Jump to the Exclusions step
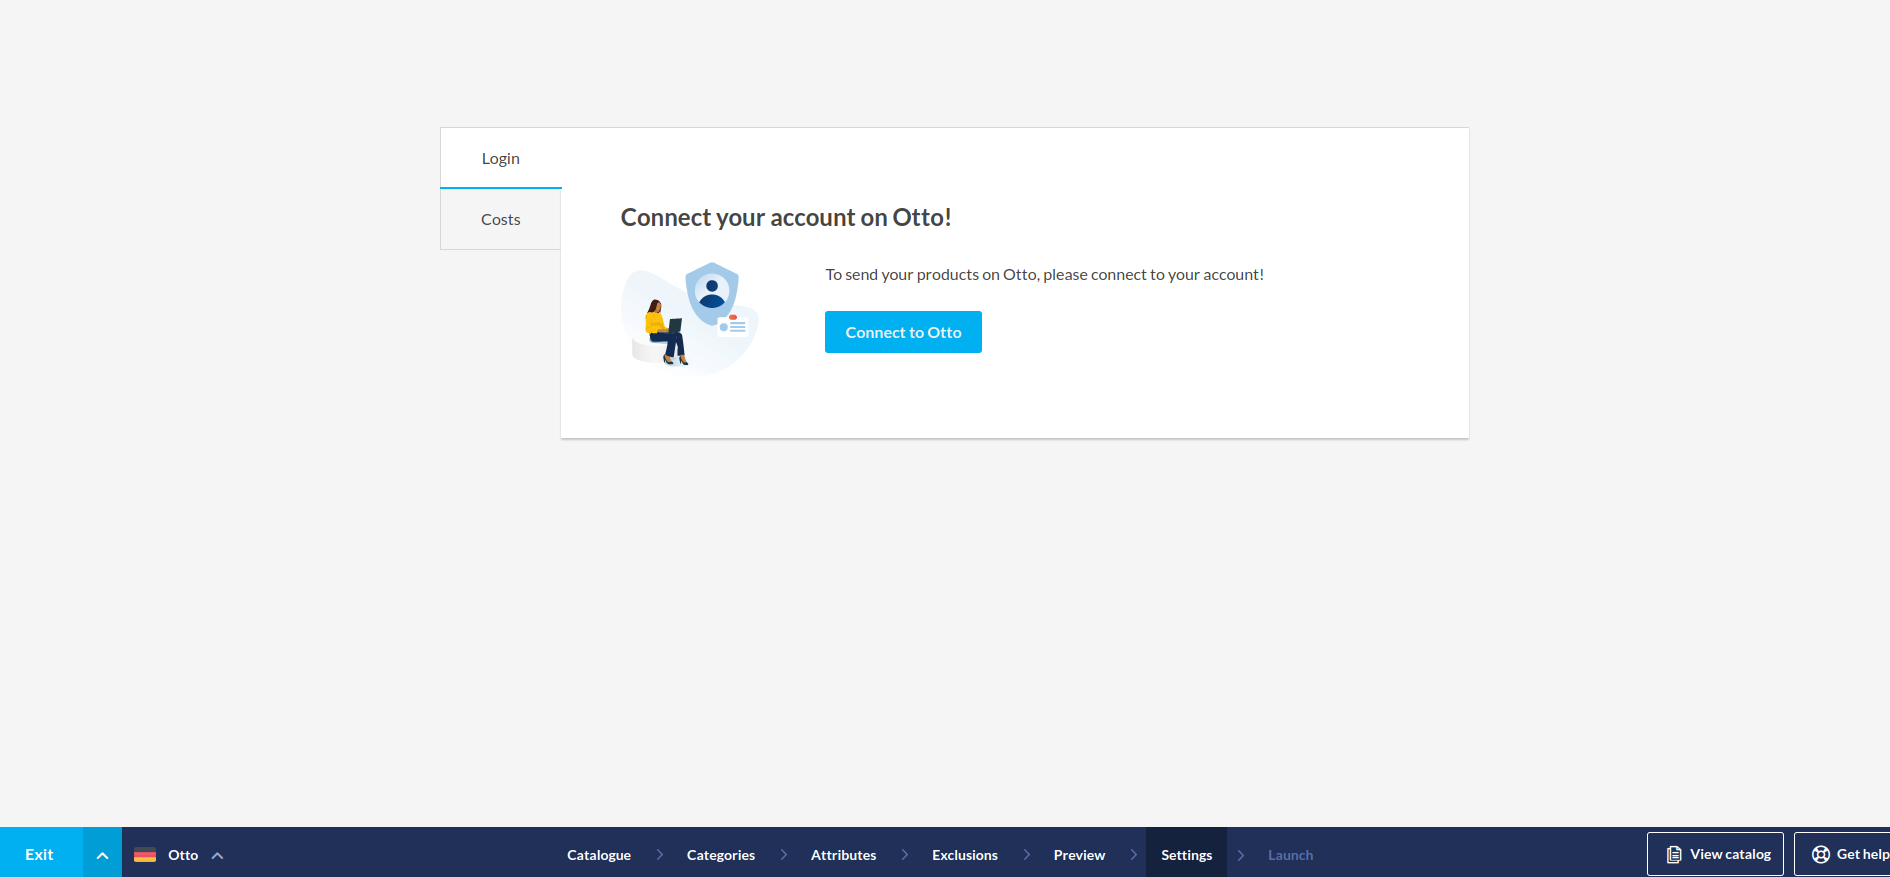Image resolution: width=1890 pixels, height=877 pixels. (x=964, y=855)
